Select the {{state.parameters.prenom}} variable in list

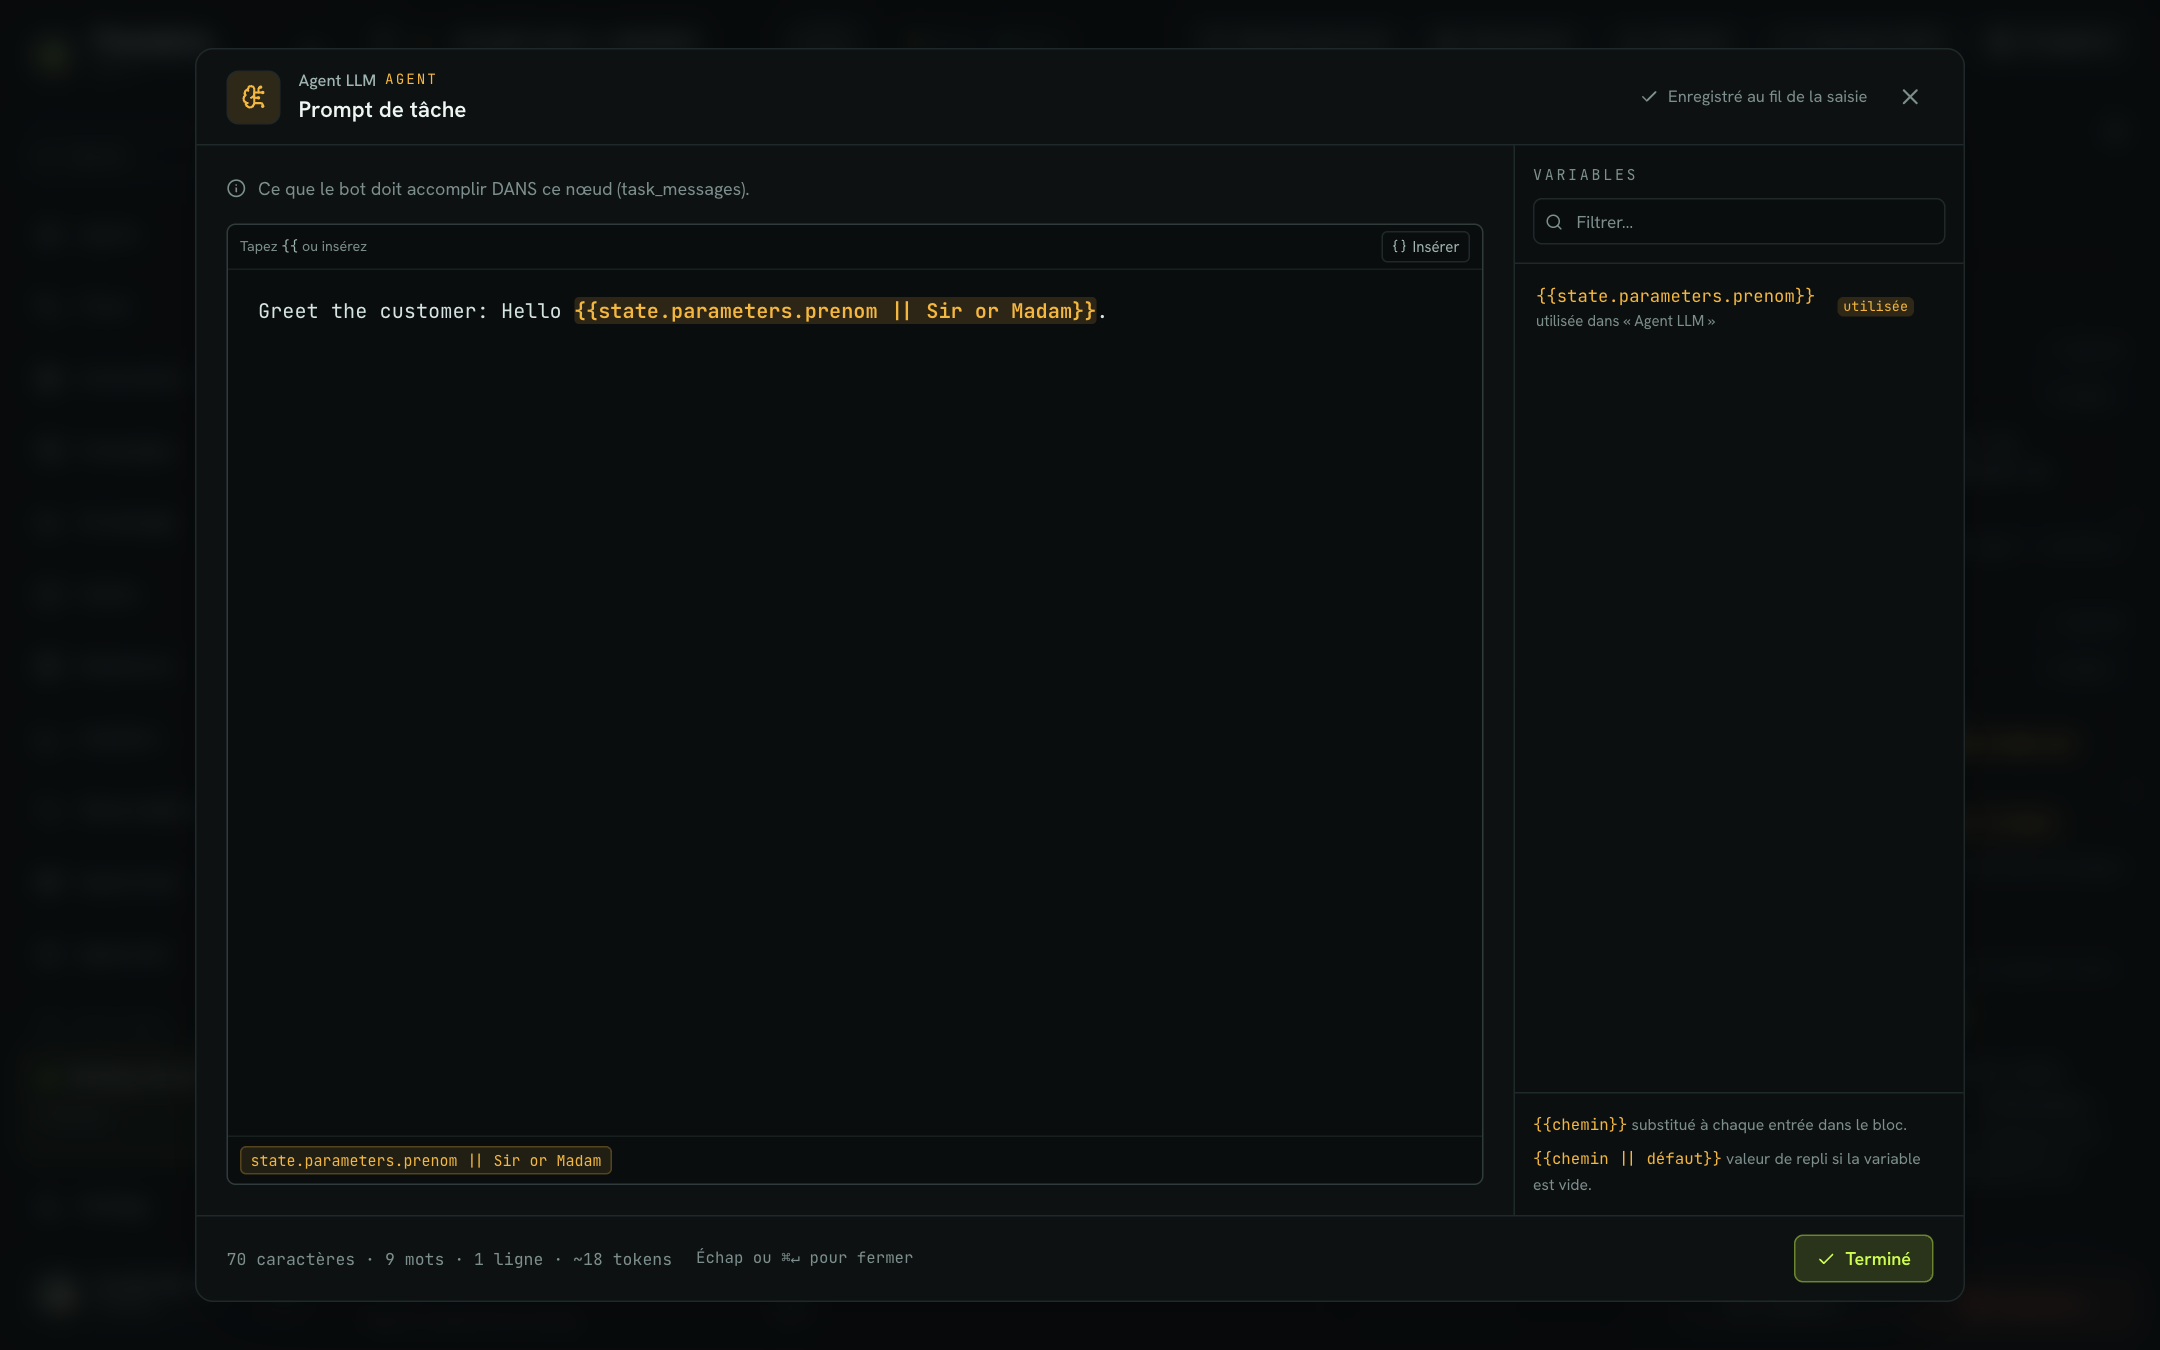point(1675,296)
